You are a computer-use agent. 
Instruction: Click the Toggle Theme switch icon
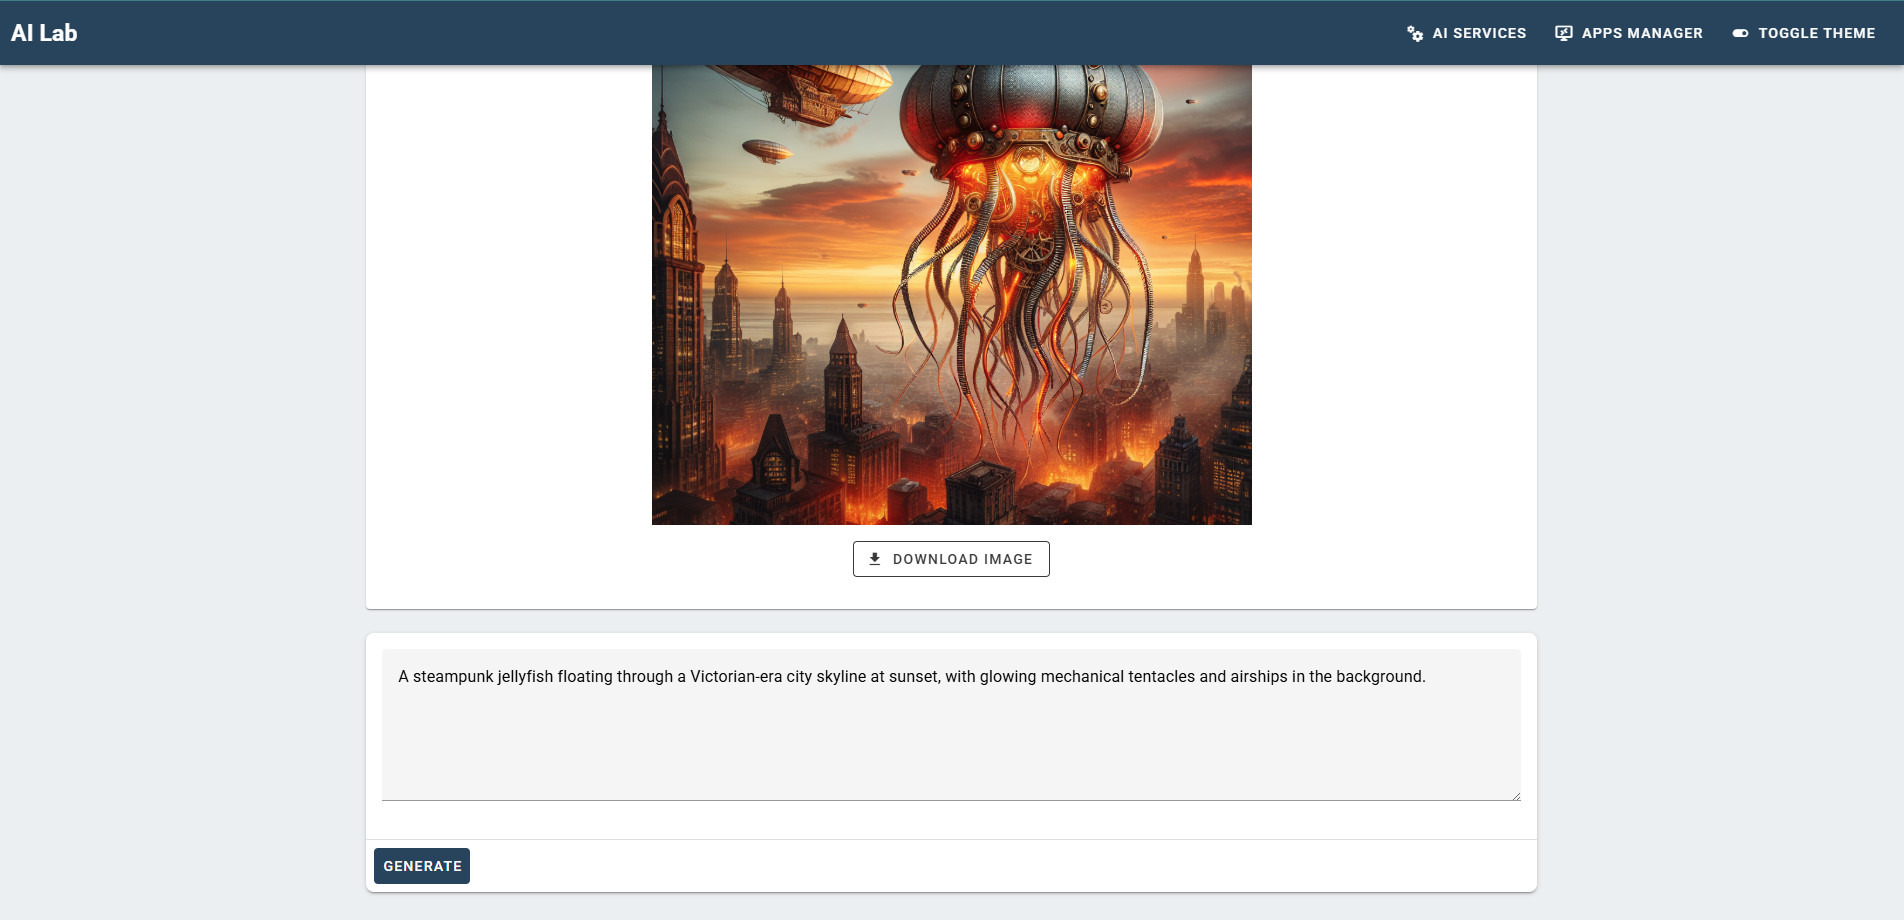(1740, 34)
